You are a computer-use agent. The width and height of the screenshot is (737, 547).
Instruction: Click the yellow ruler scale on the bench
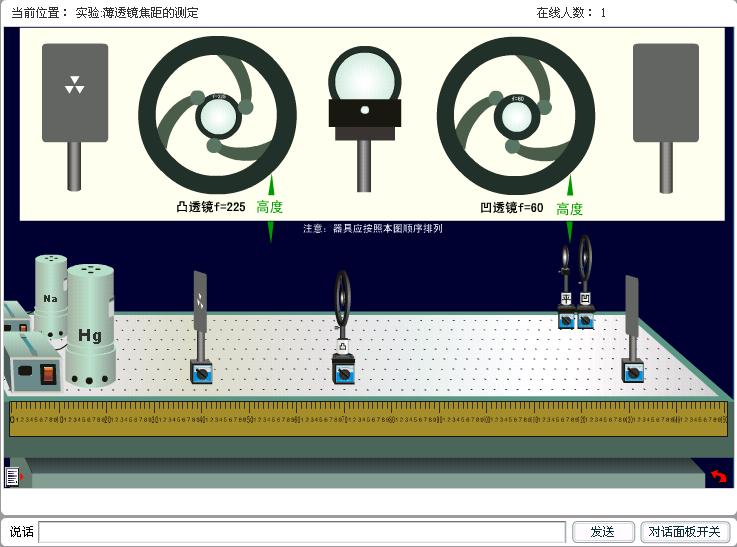click(368, 420)
